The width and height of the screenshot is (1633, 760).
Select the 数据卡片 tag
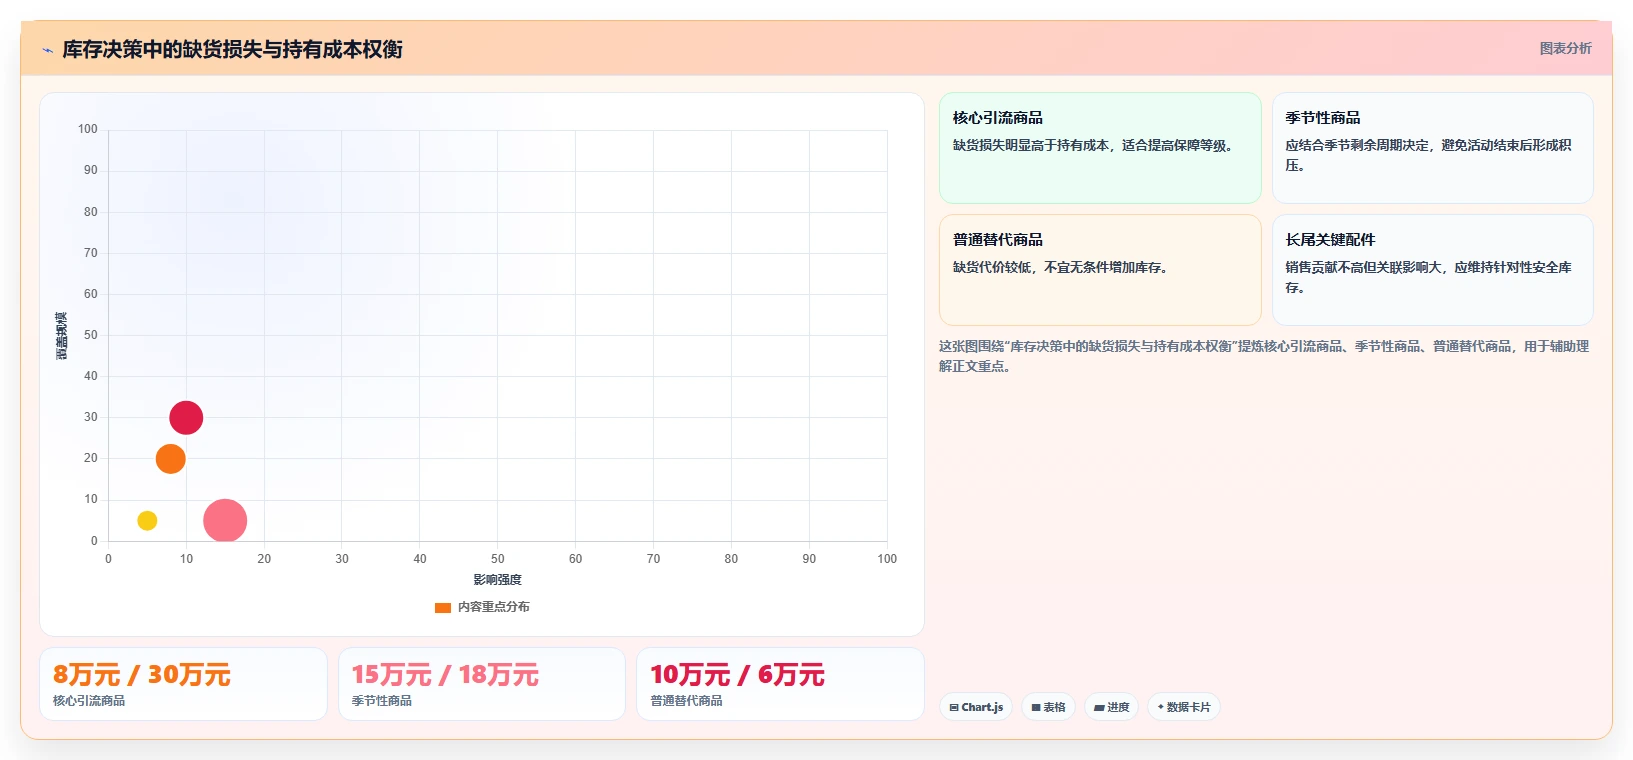(1184, 707)
